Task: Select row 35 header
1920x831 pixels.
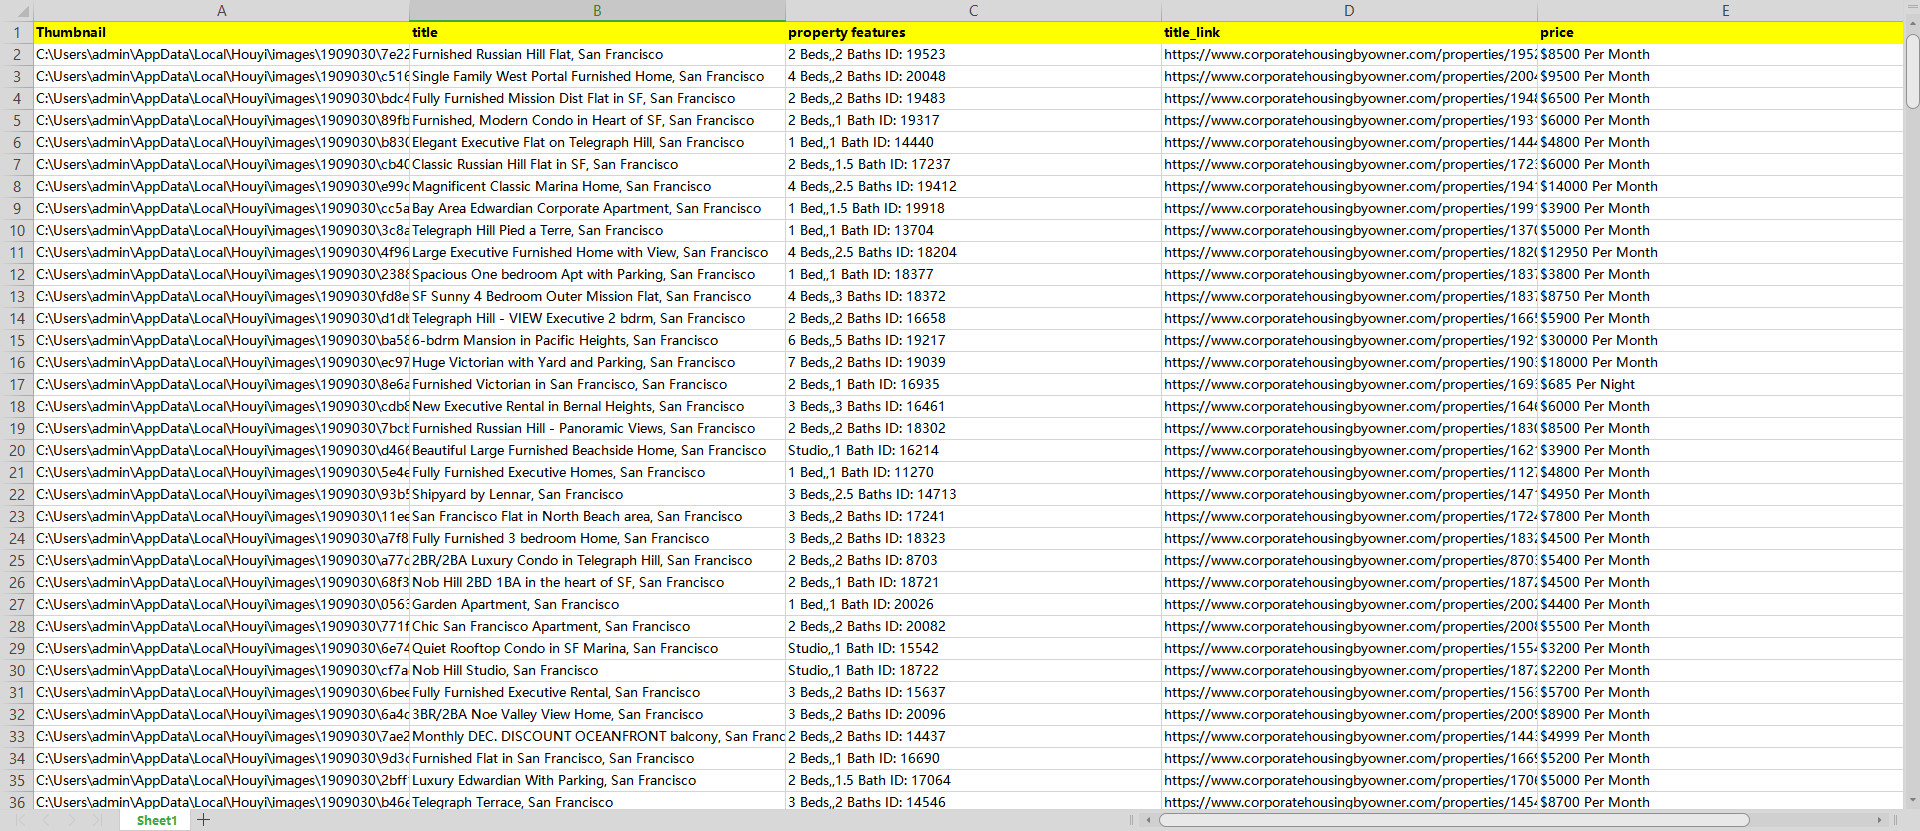Action: 16,780
